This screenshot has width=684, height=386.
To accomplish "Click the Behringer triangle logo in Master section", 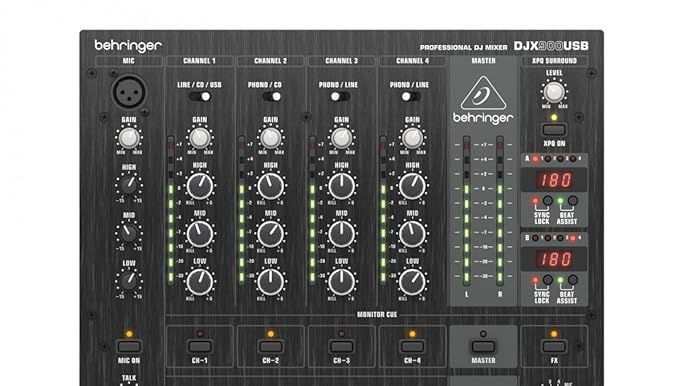I will coord(483,93).
